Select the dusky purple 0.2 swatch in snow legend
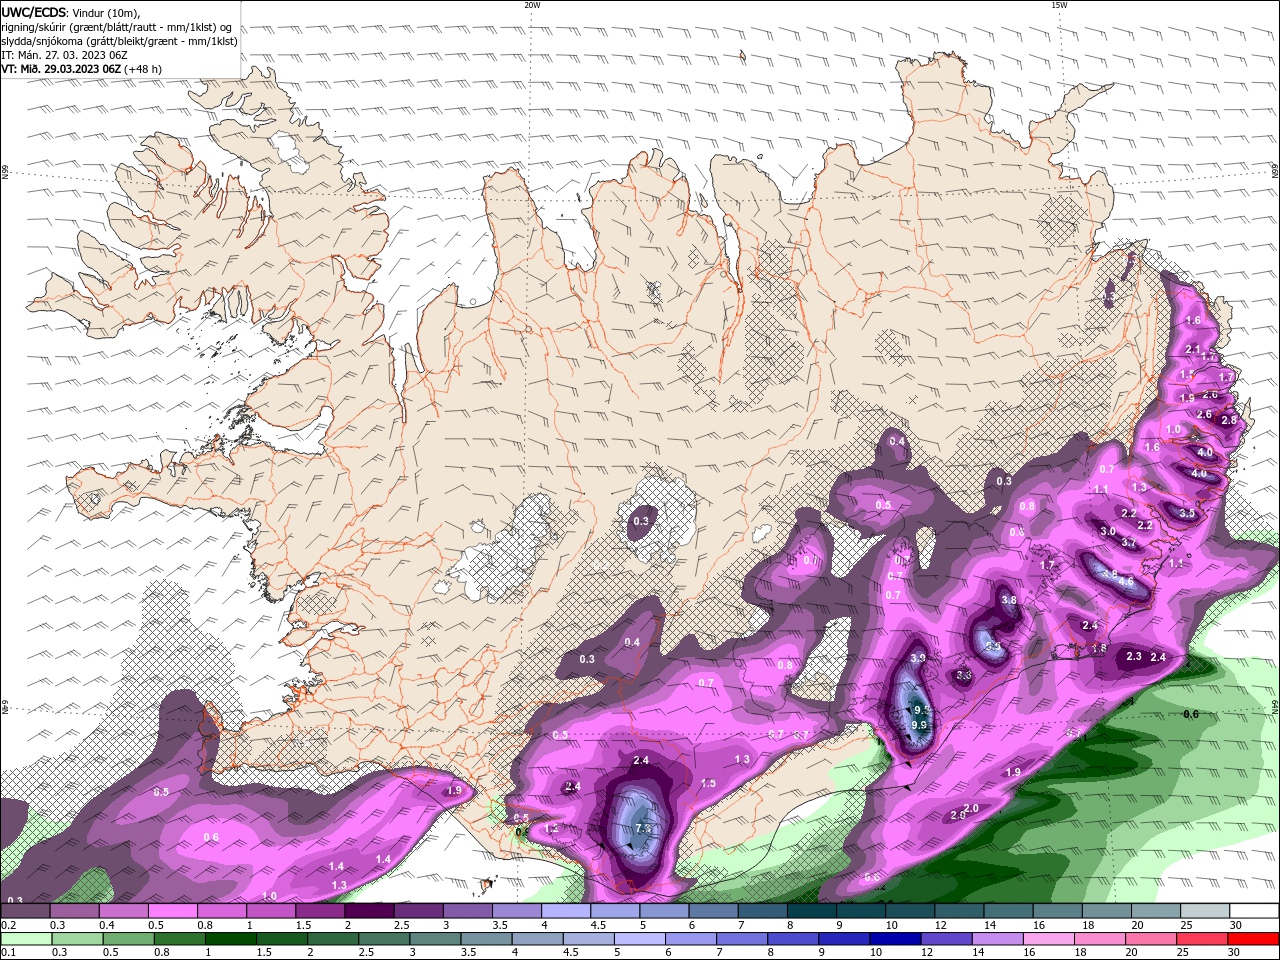 (25, 911)
